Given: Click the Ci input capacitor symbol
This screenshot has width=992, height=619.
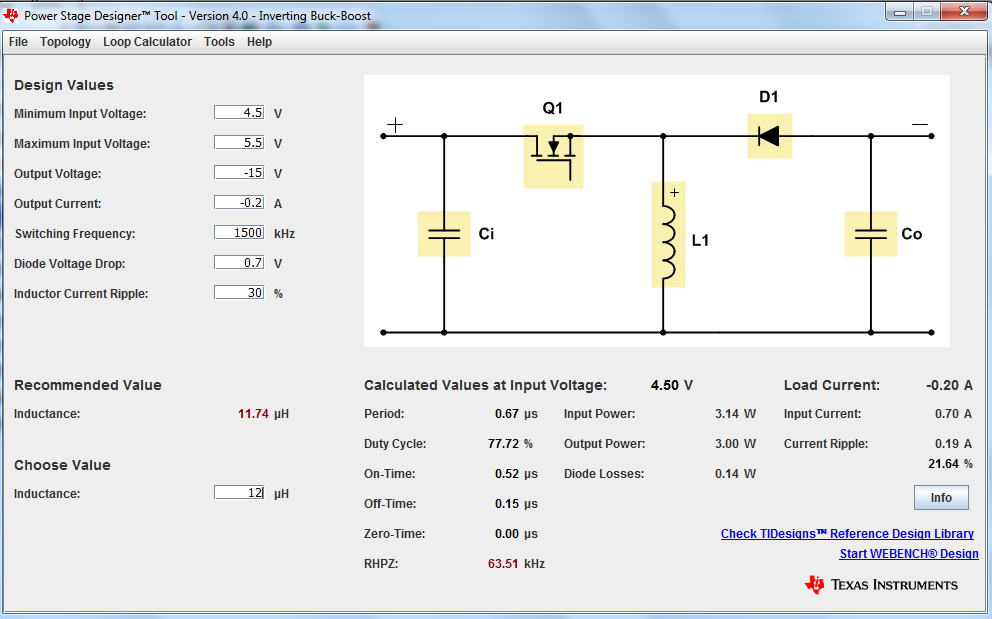Looking at the screenshot, I should 443,234.
